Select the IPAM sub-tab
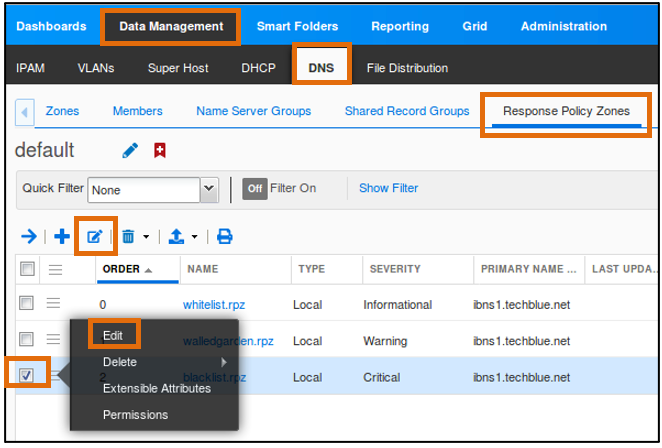Viewport: 662px width, 448px height. (x=30, y=68)
